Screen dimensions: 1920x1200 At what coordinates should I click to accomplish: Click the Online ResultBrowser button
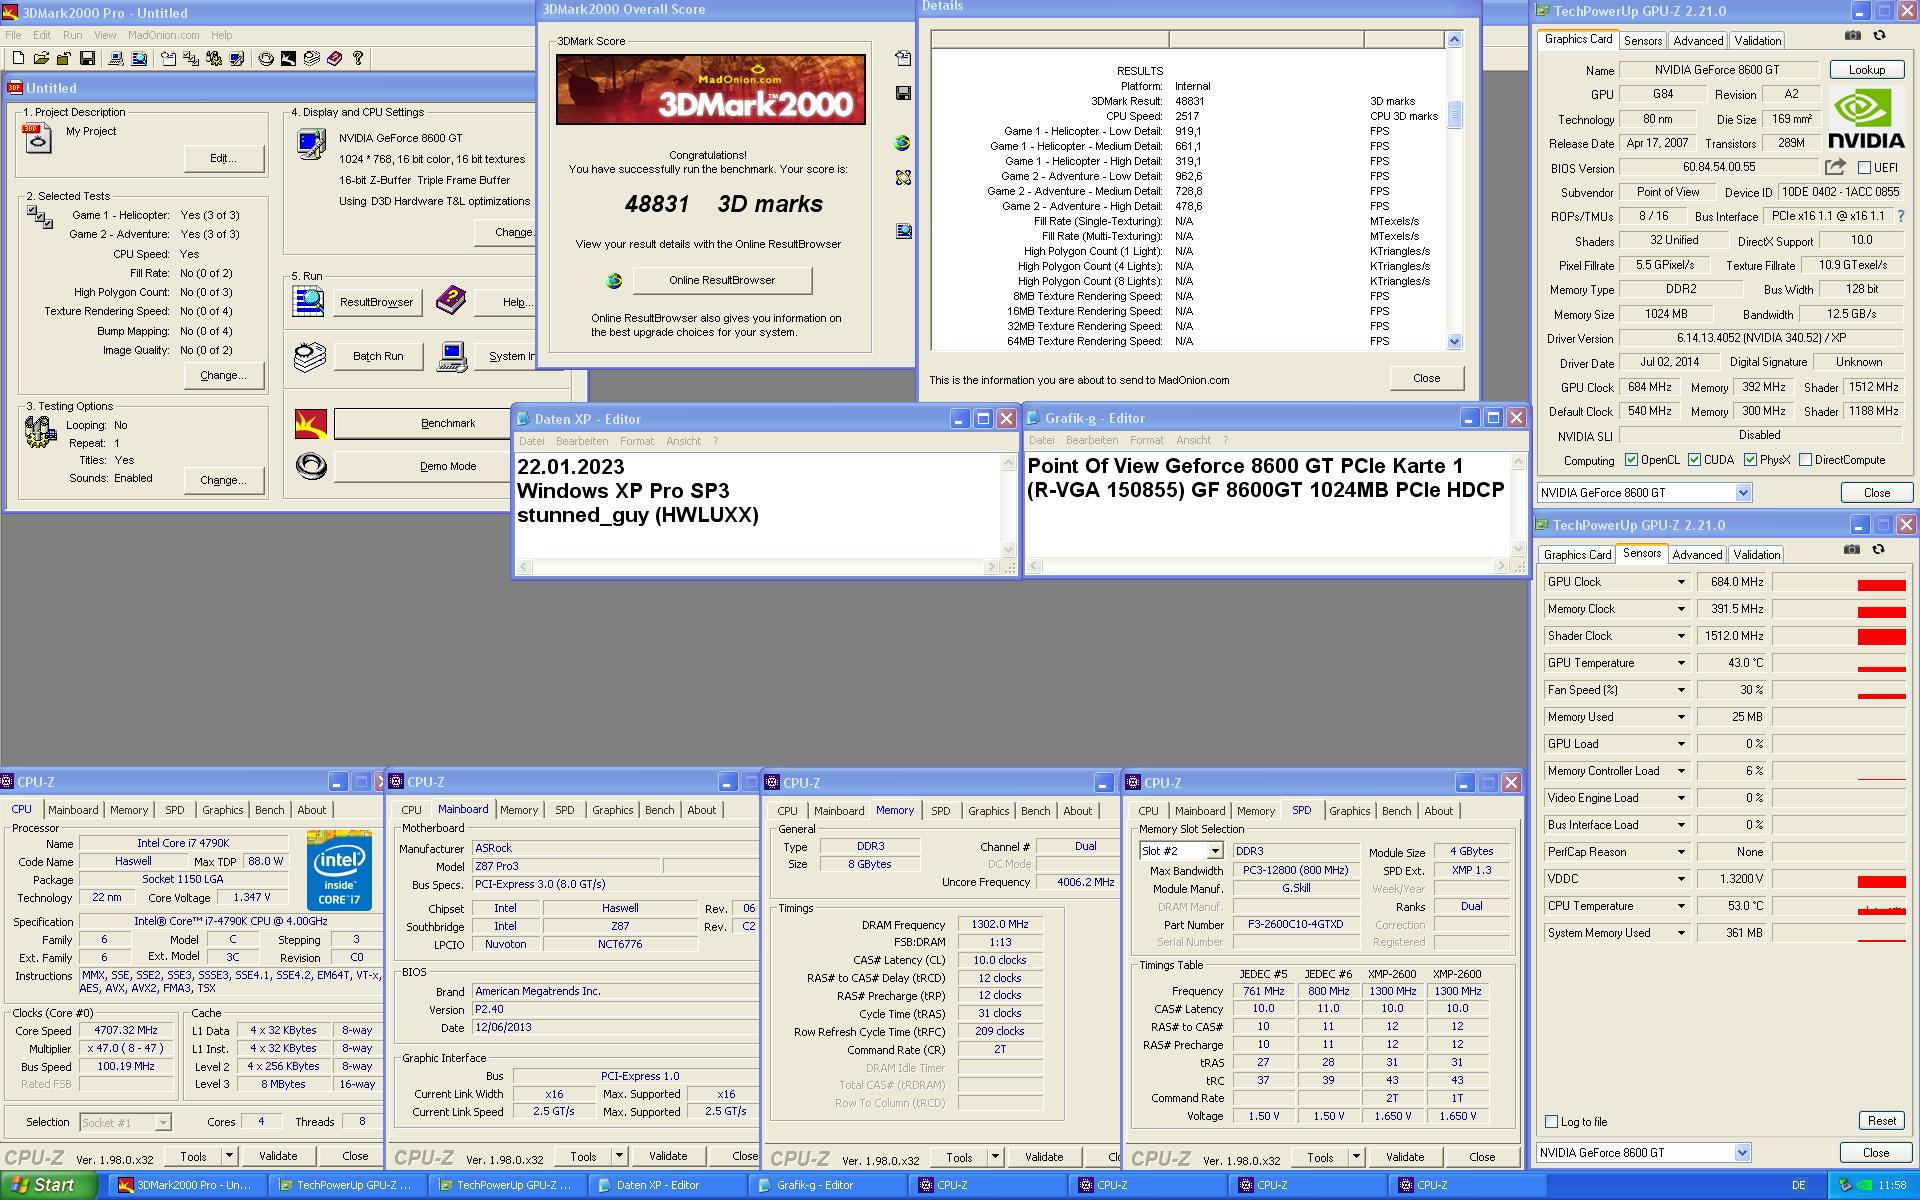(x=722, y=280)
